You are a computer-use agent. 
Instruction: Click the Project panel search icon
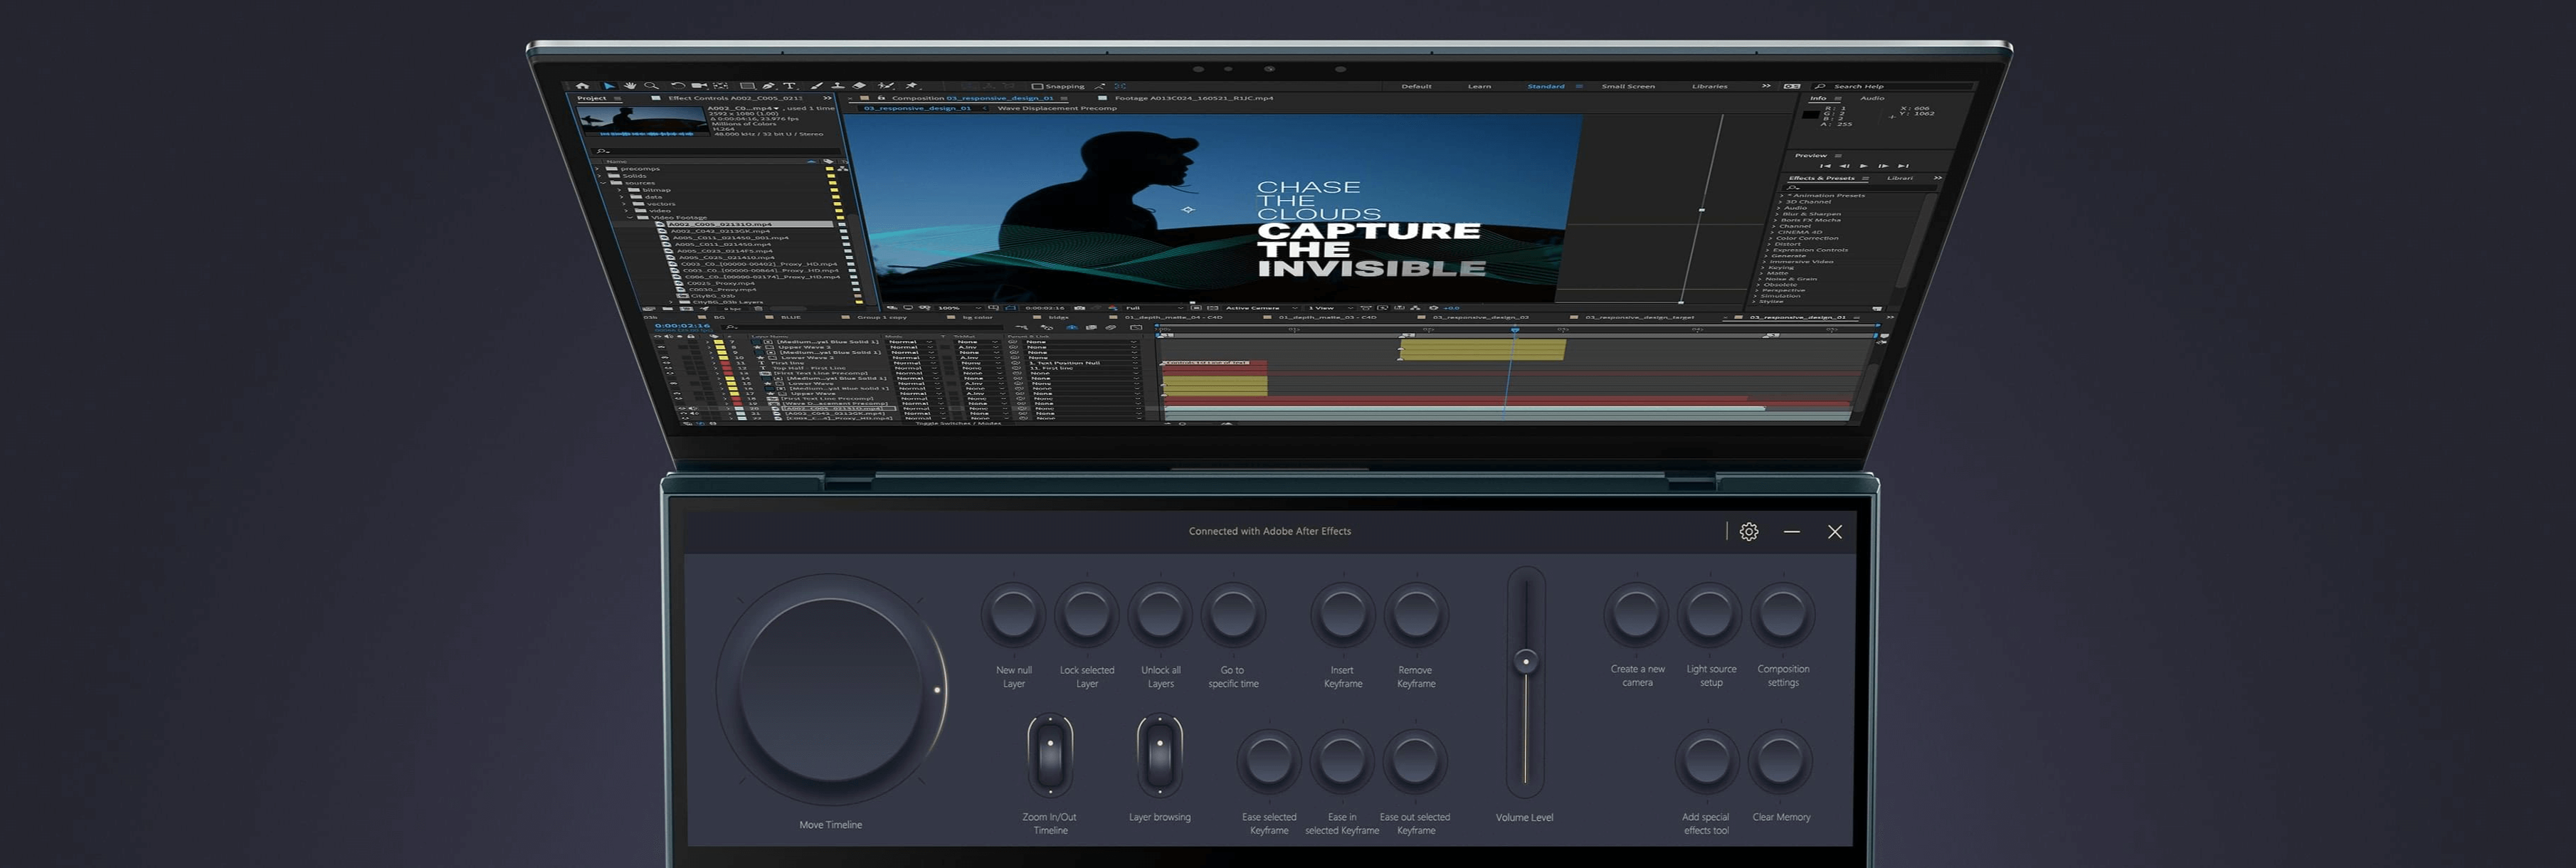click(602, 151)
